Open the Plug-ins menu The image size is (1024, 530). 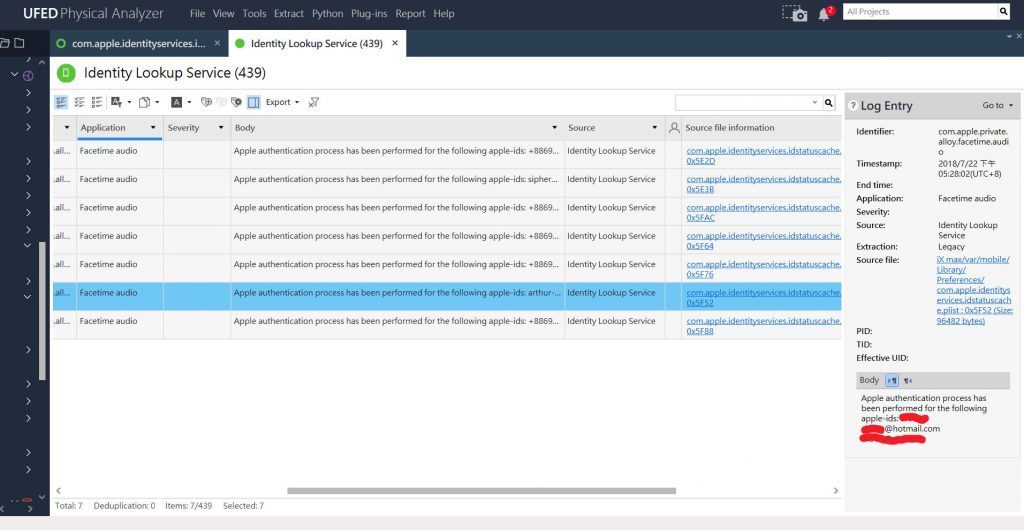(369, 14)
